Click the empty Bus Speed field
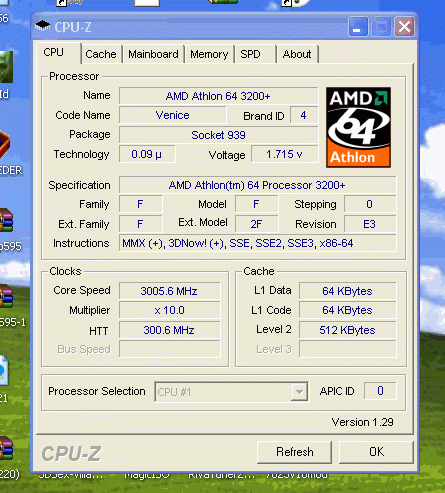The image size is (445, 493). 169,349
